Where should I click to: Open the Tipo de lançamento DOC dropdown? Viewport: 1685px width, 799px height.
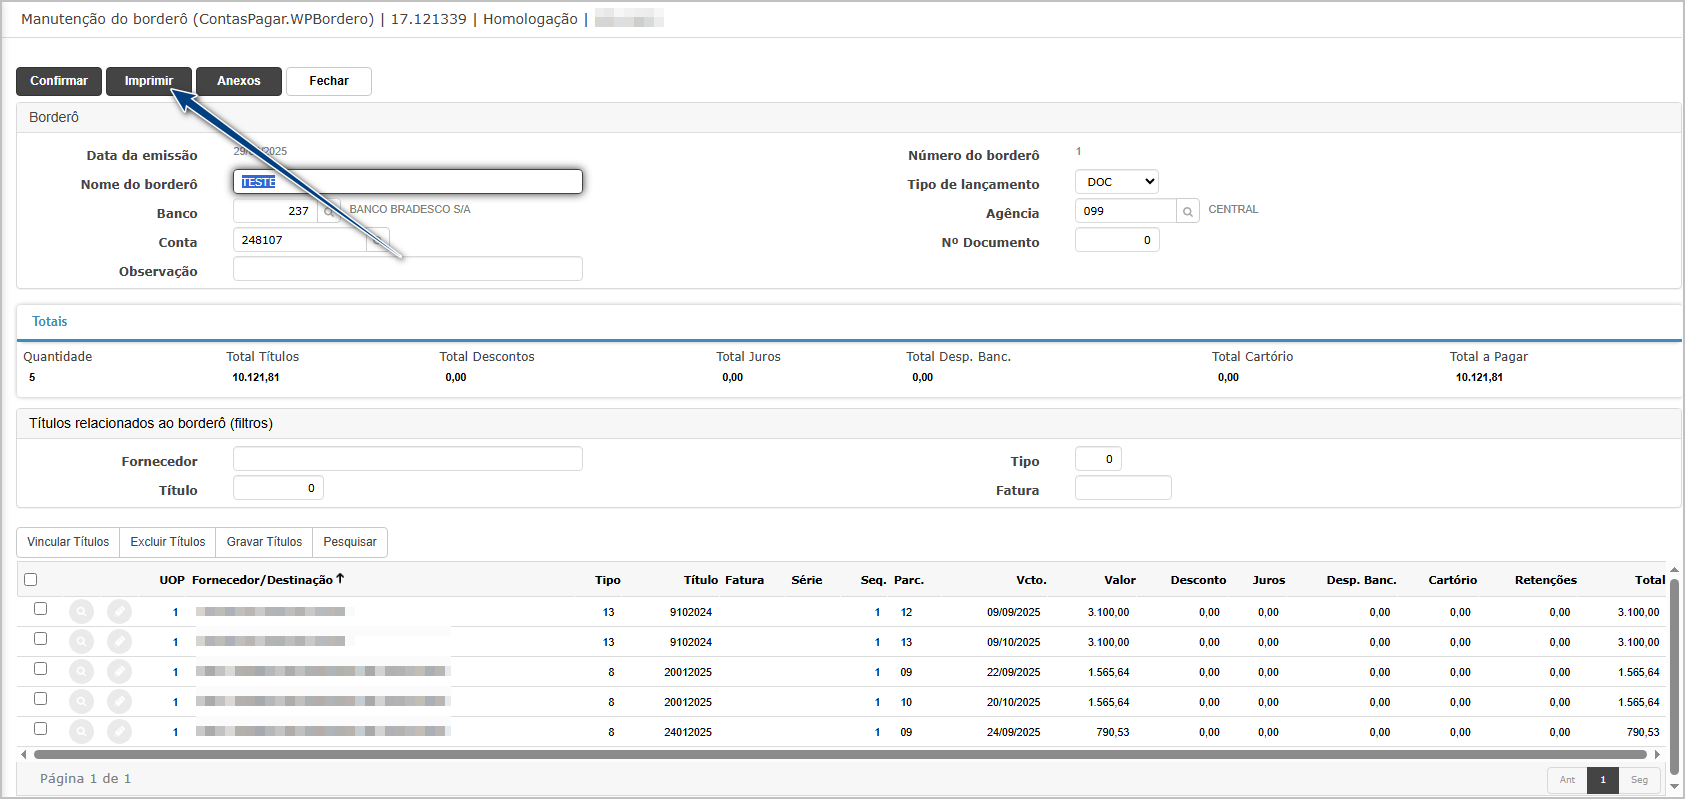(x=1116, y=182)
